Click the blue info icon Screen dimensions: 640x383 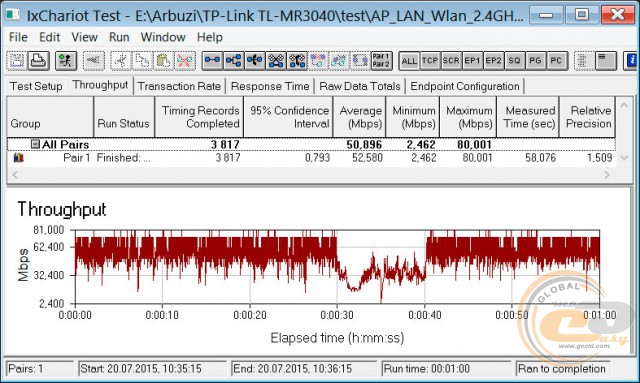[631, 61]
